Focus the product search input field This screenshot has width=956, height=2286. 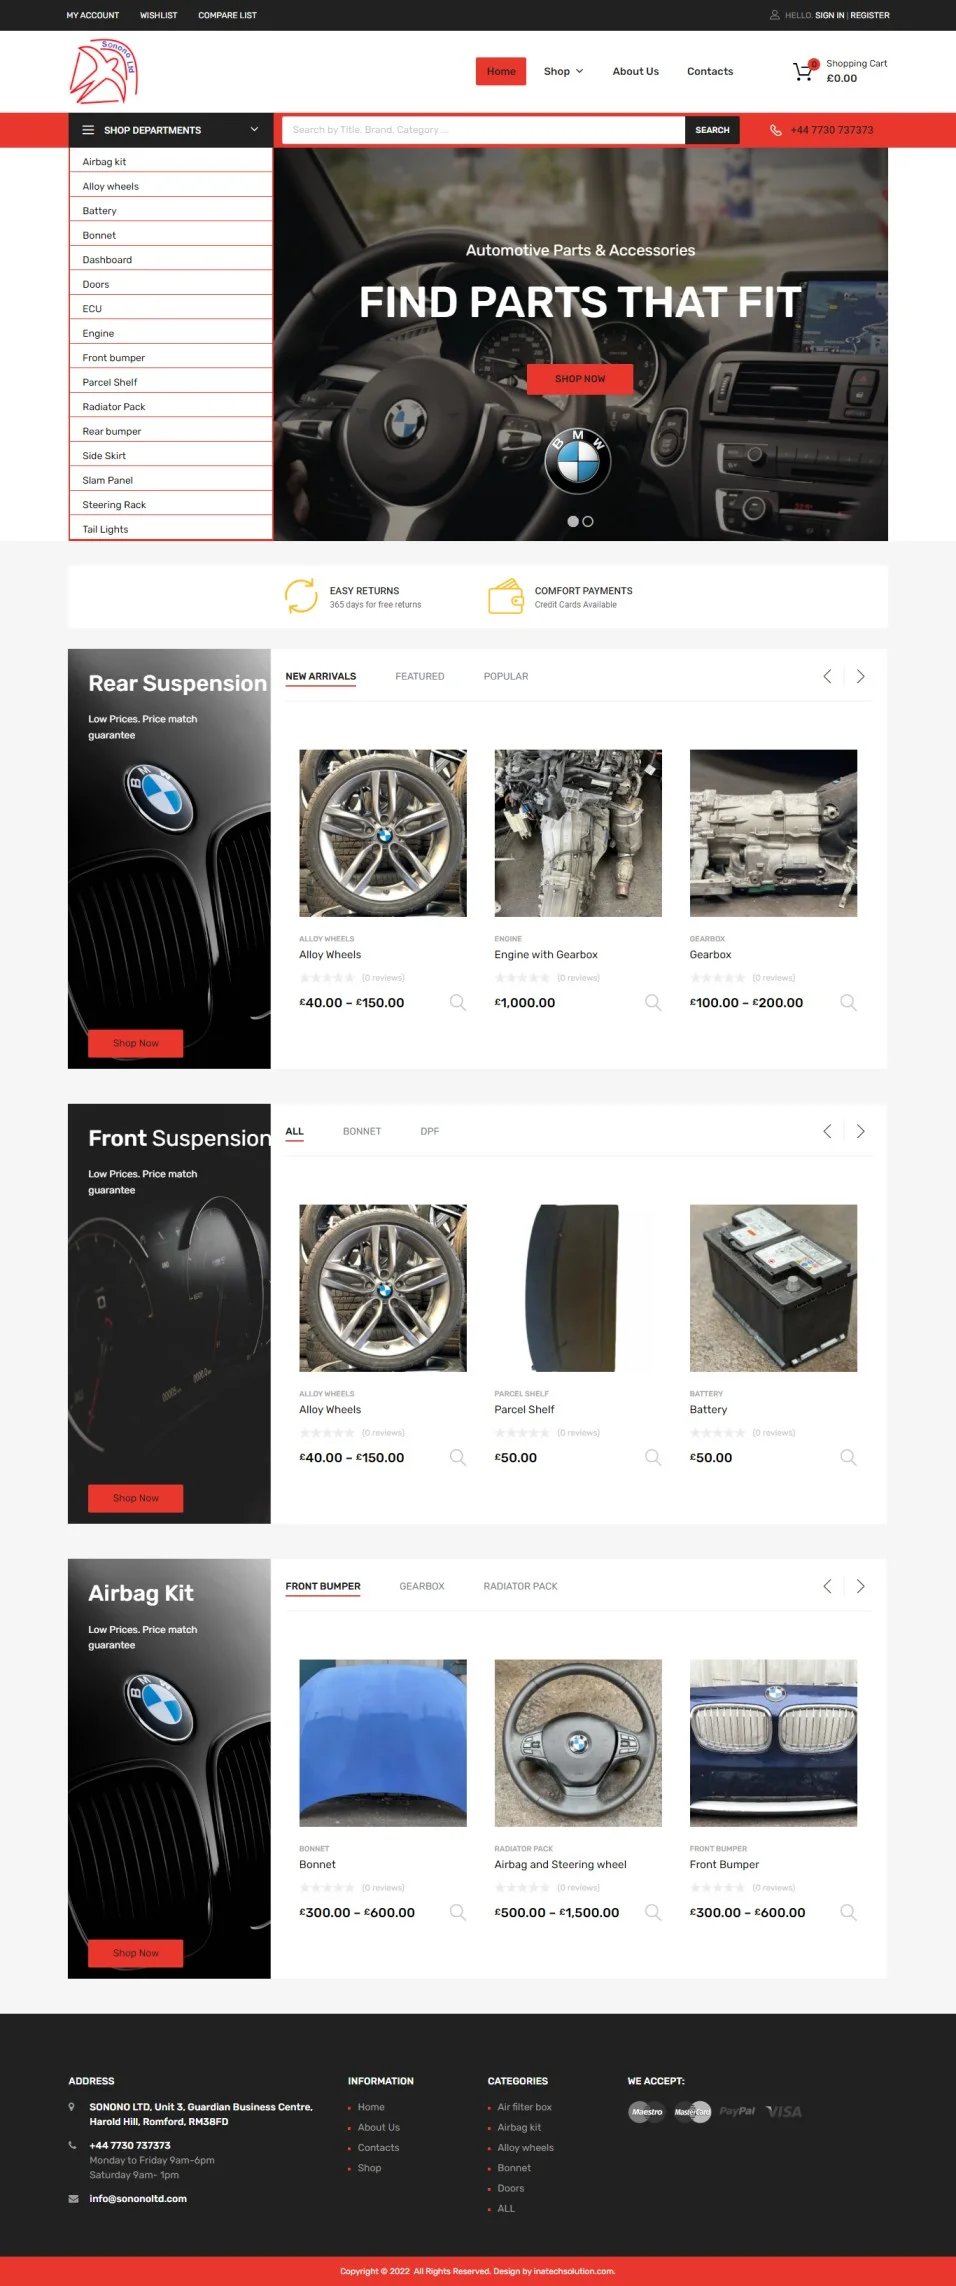tap(484, 130)
